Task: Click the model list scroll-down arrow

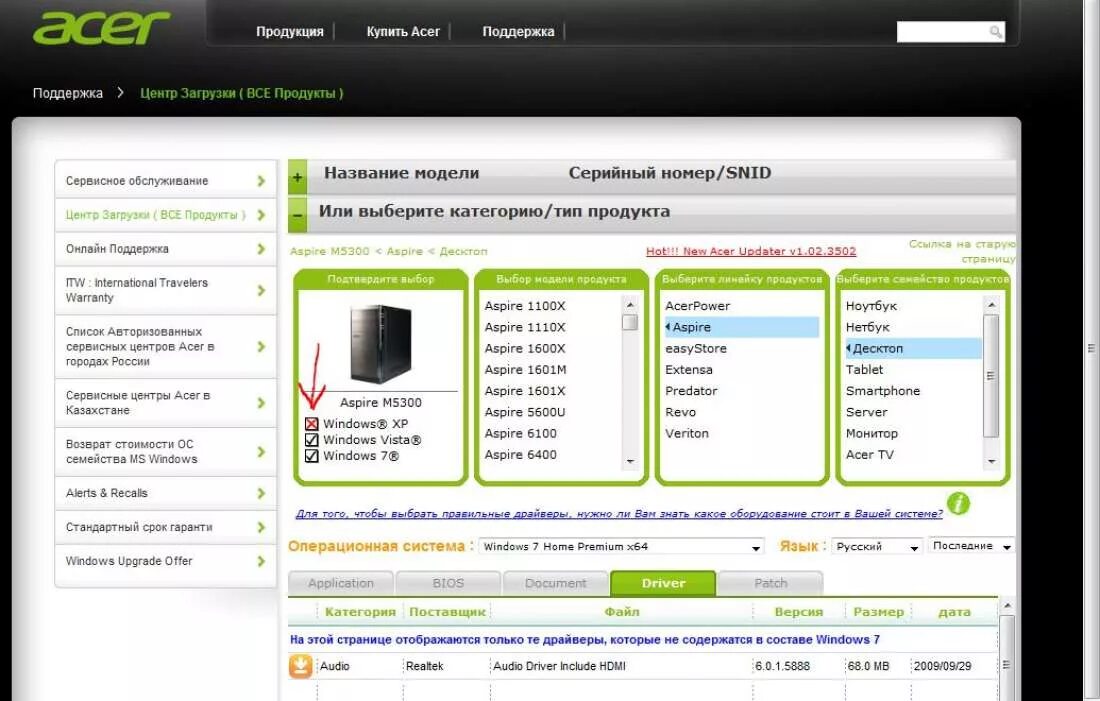Action: tap(630, 461)
